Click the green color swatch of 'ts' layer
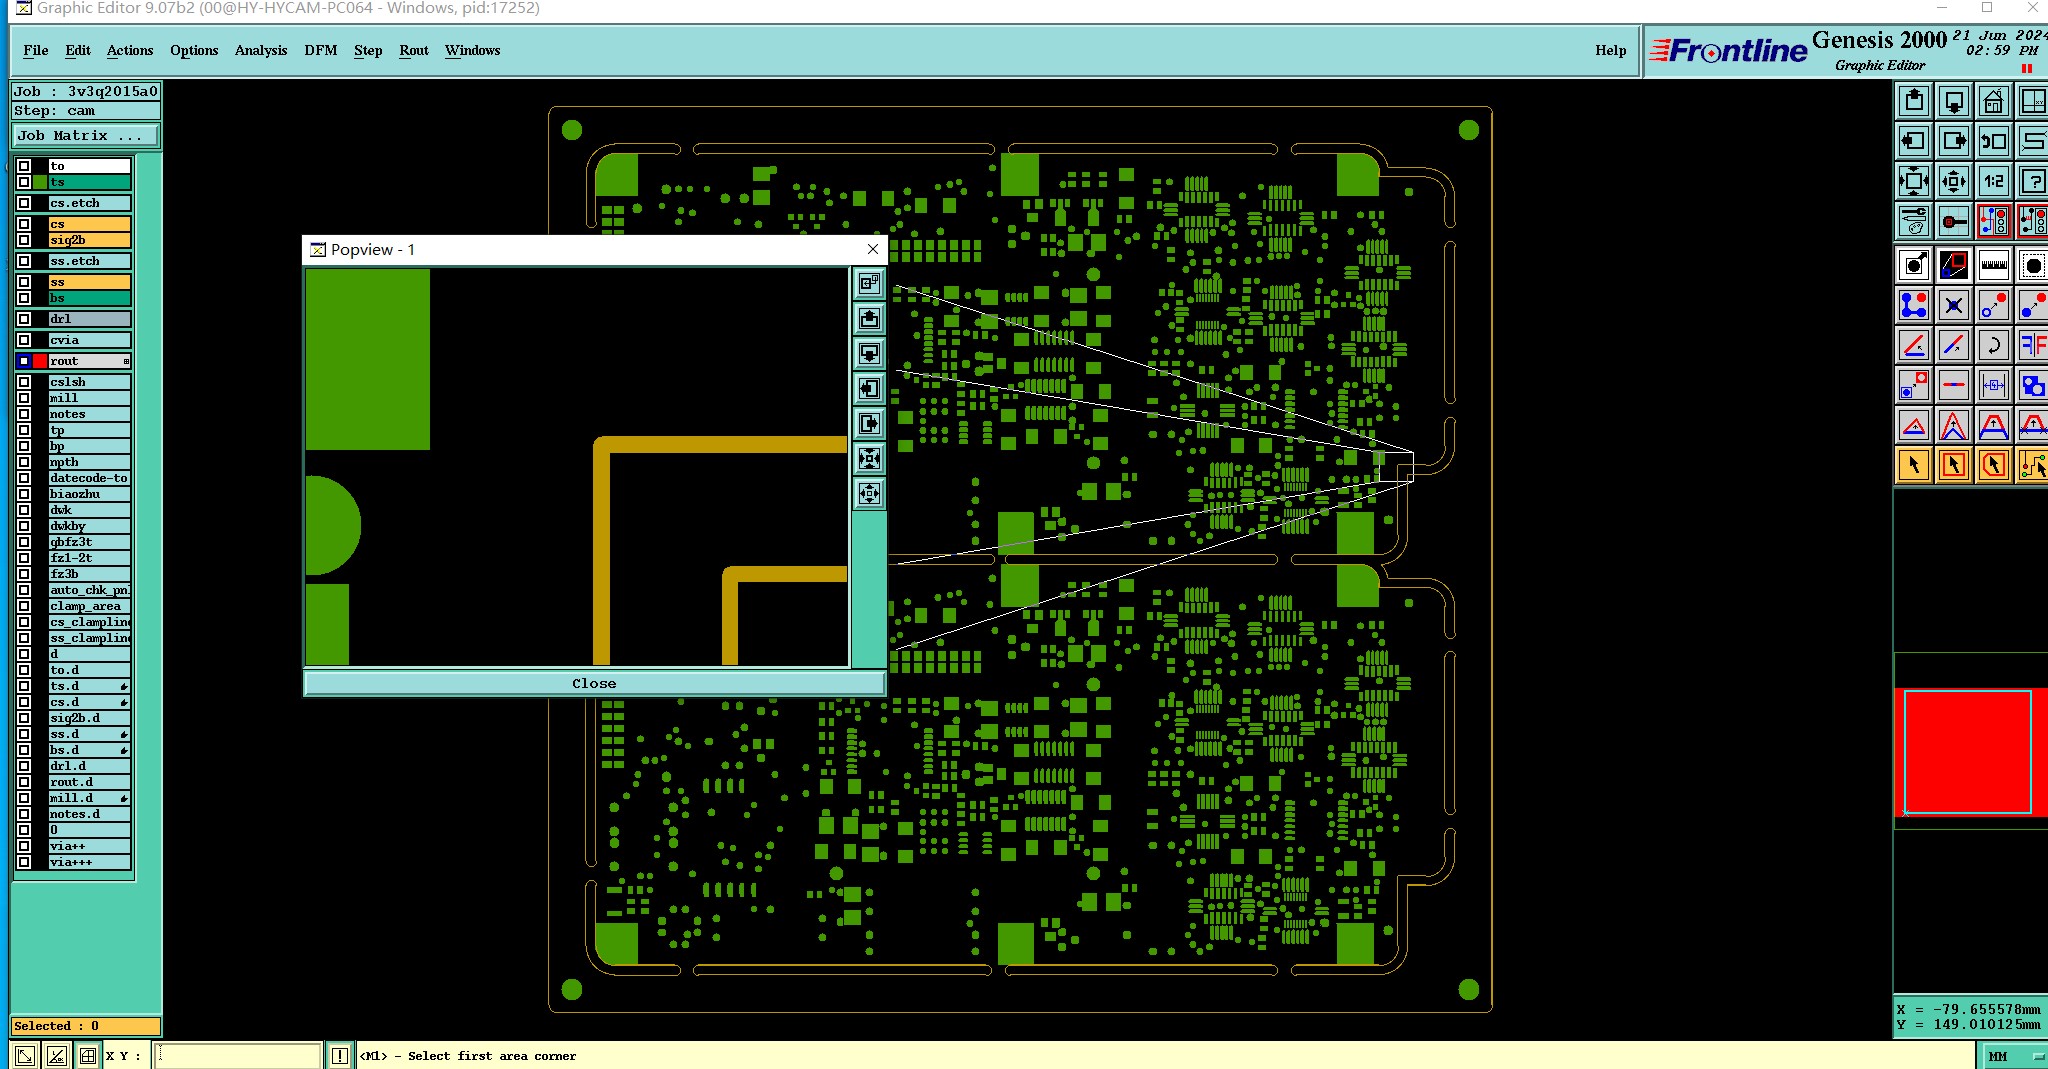The width and height of the screenshot is (2048, 1069). [x=40, y=182]
